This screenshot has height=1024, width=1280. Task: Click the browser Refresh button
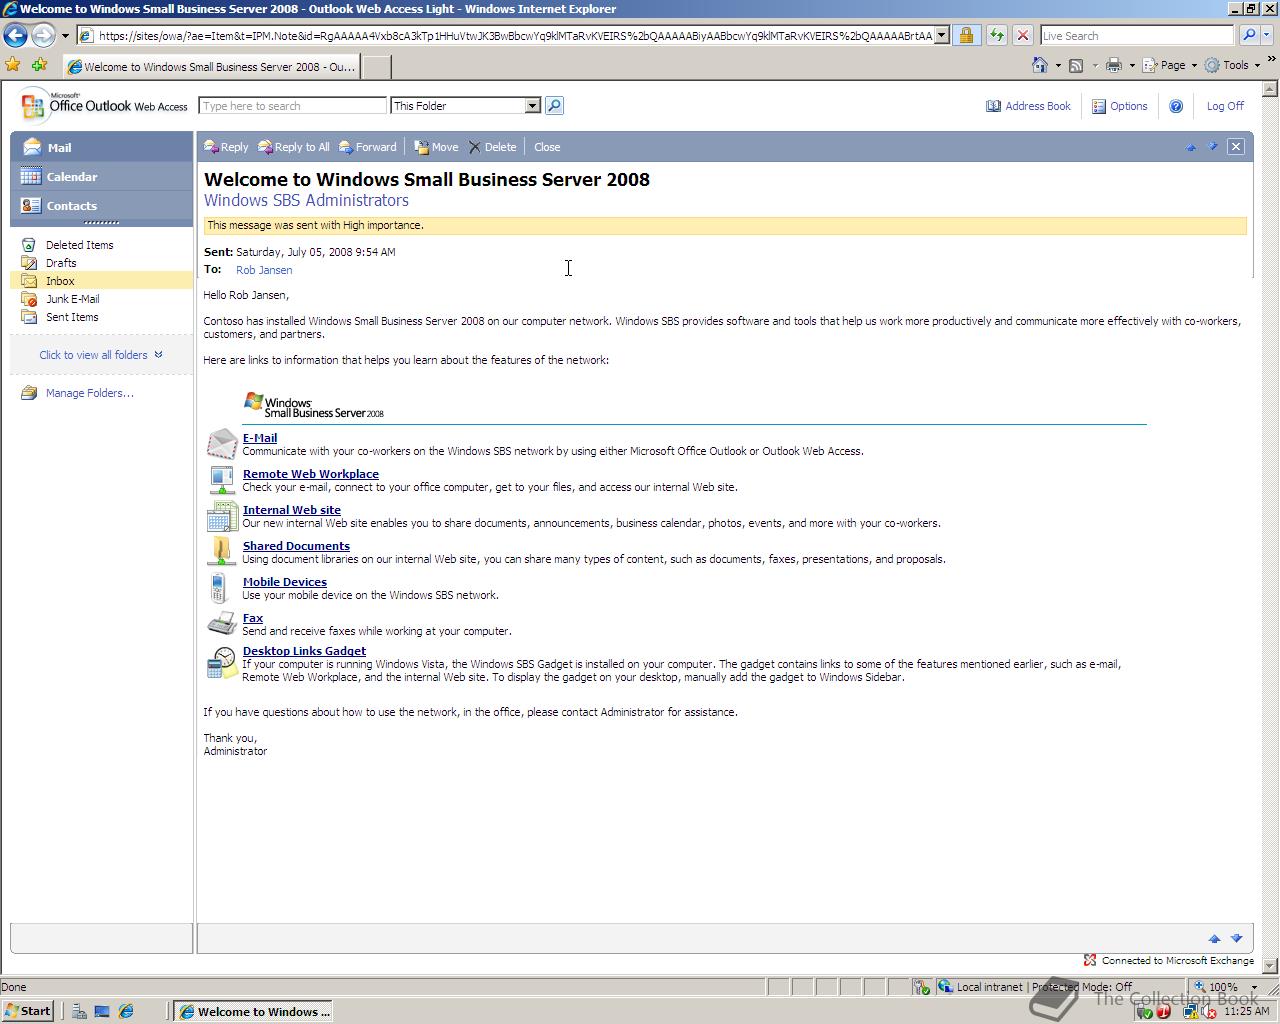[997, 35]
